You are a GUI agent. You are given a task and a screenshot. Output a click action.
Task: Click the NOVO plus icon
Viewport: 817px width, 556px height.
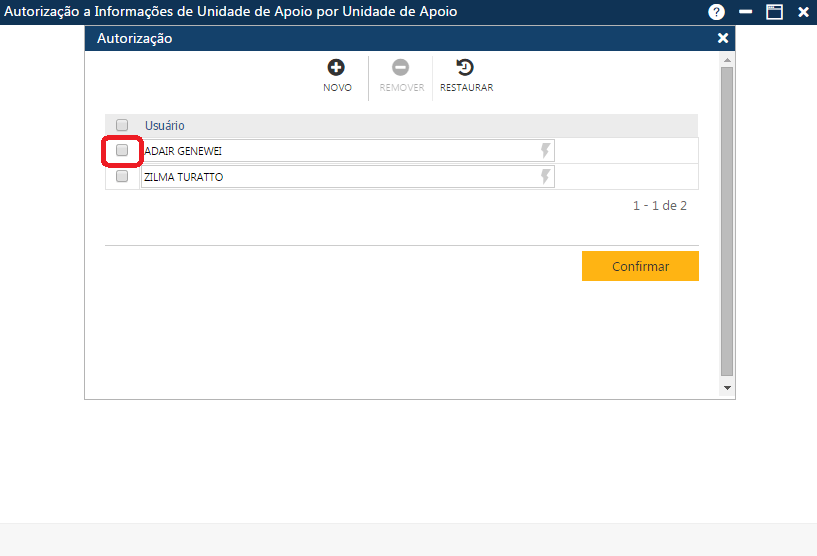[336, 68]
